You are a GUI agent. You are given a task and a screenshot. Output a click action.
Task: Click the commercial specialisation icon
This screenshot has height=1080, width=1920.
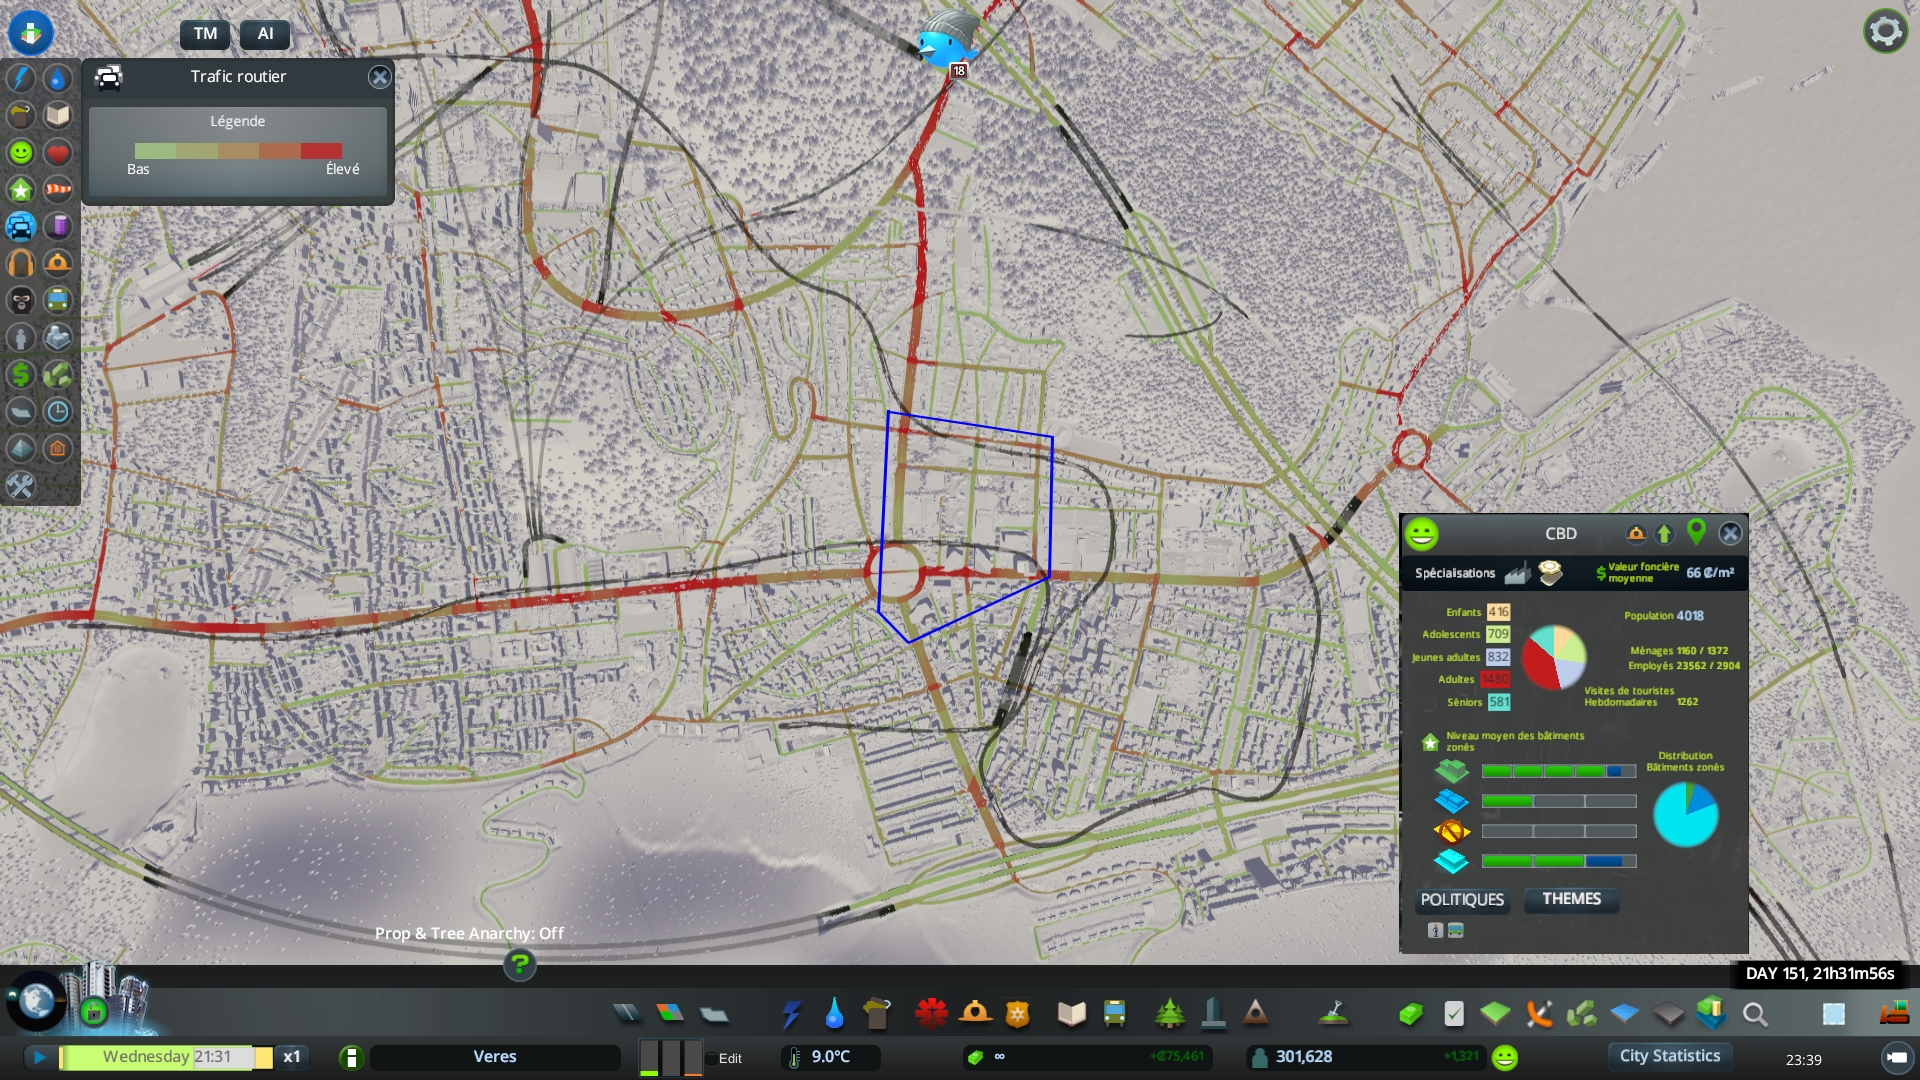tap(1550, 573)
